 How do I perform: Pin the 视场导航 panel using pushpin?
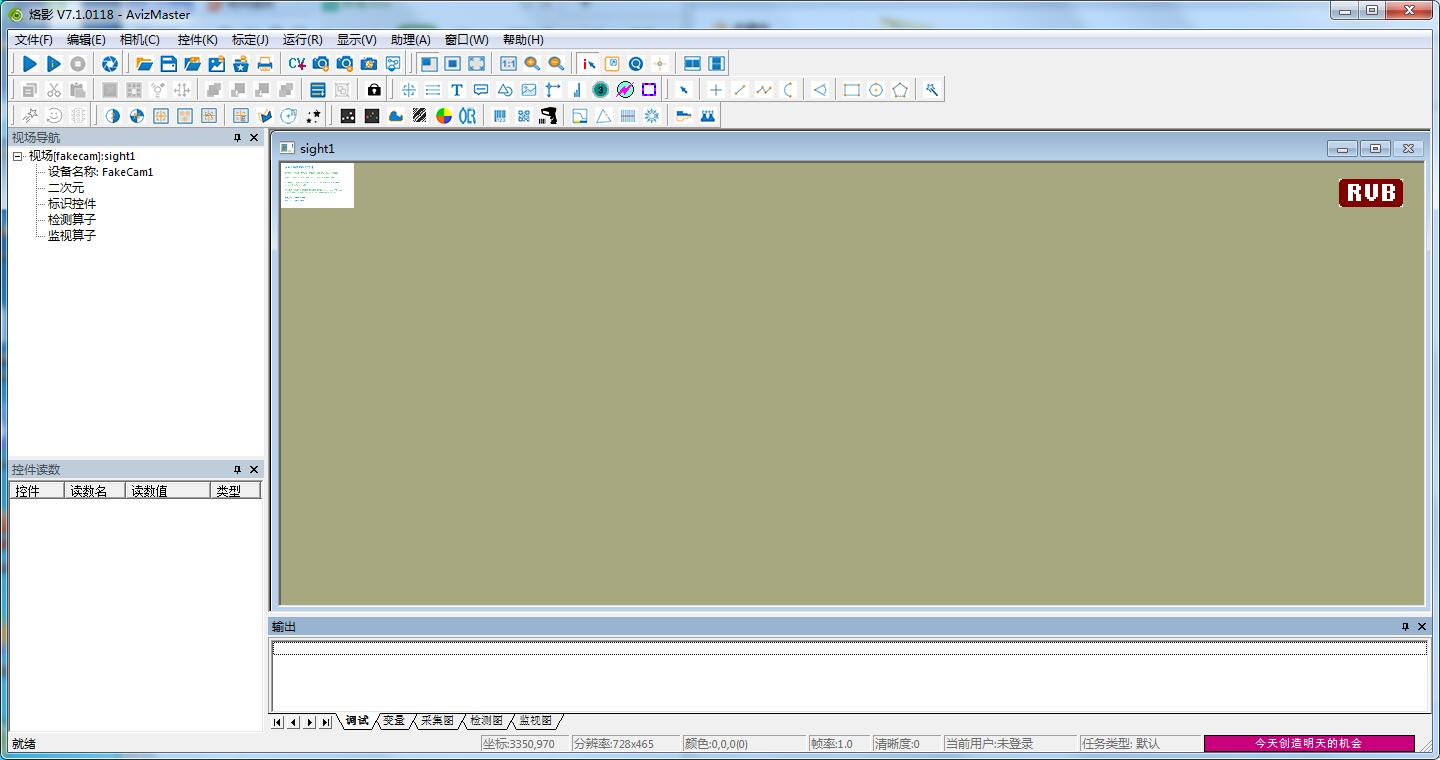237,138
